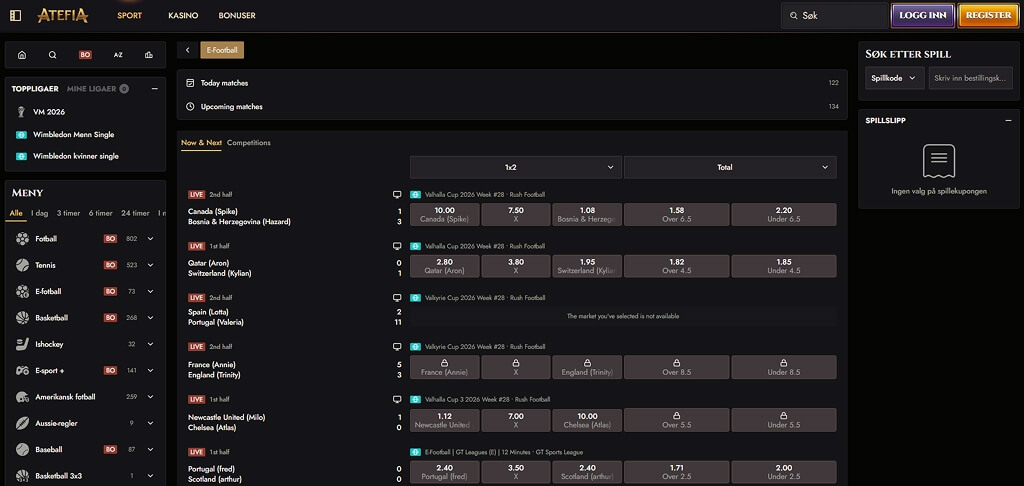Bet on Over 6.5 at 1.58
The height and width of the screenshot is (486, 1024).
pos(677,215)
